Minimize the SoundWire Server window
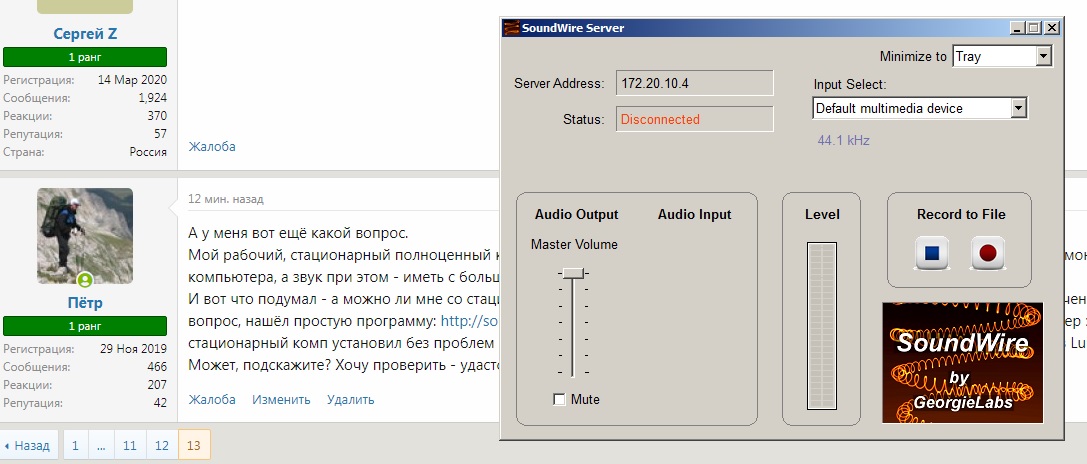1087x464 pixels. point(1019,28)
